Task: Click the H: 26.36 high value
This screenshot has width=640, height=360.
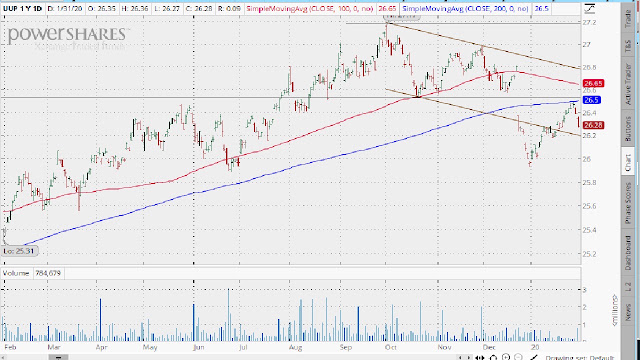Action: tap(135, 8)
